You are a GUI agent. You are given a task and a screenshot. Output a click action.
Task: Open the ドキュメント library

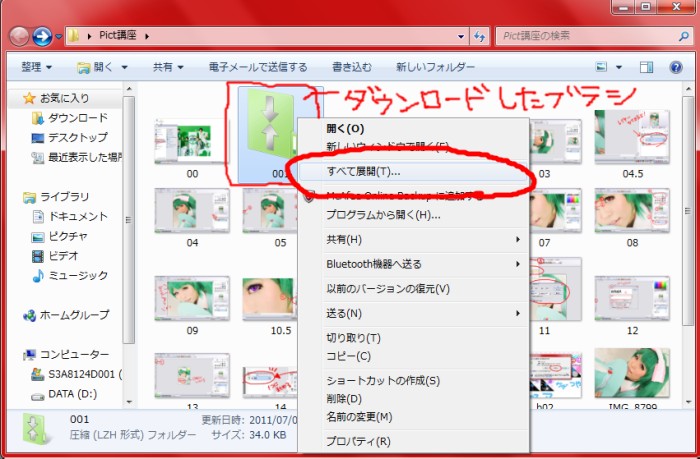(x=70, y=217)
